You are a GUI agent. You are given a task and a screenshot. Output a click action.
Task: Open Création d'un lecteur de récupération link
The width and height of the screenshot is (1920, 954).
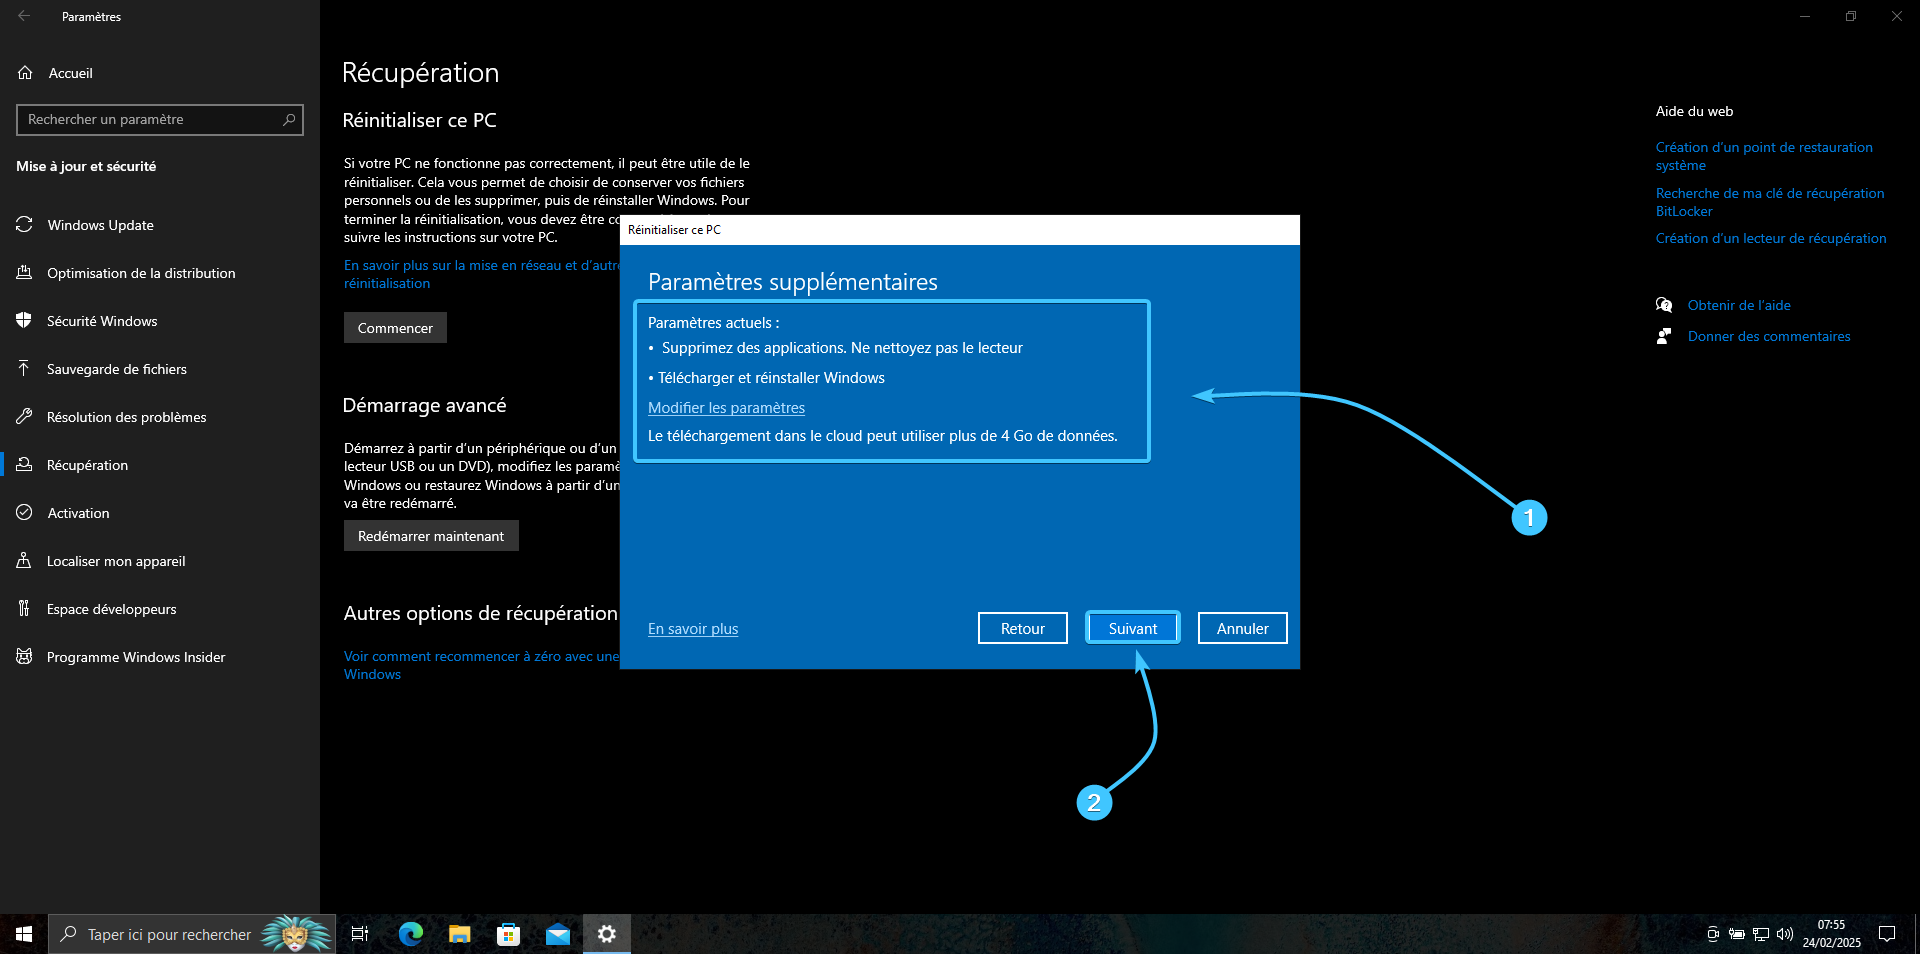1771,238
